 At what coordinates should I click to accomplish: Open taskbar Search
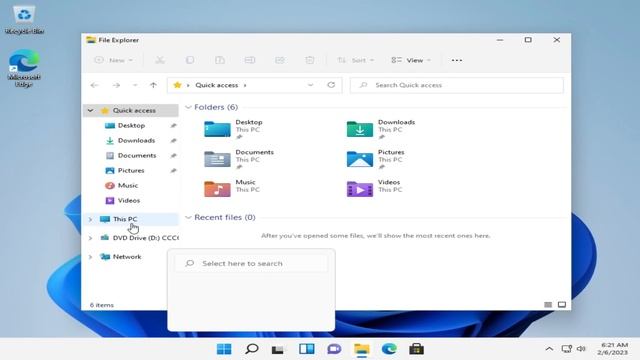pos(252,349)
